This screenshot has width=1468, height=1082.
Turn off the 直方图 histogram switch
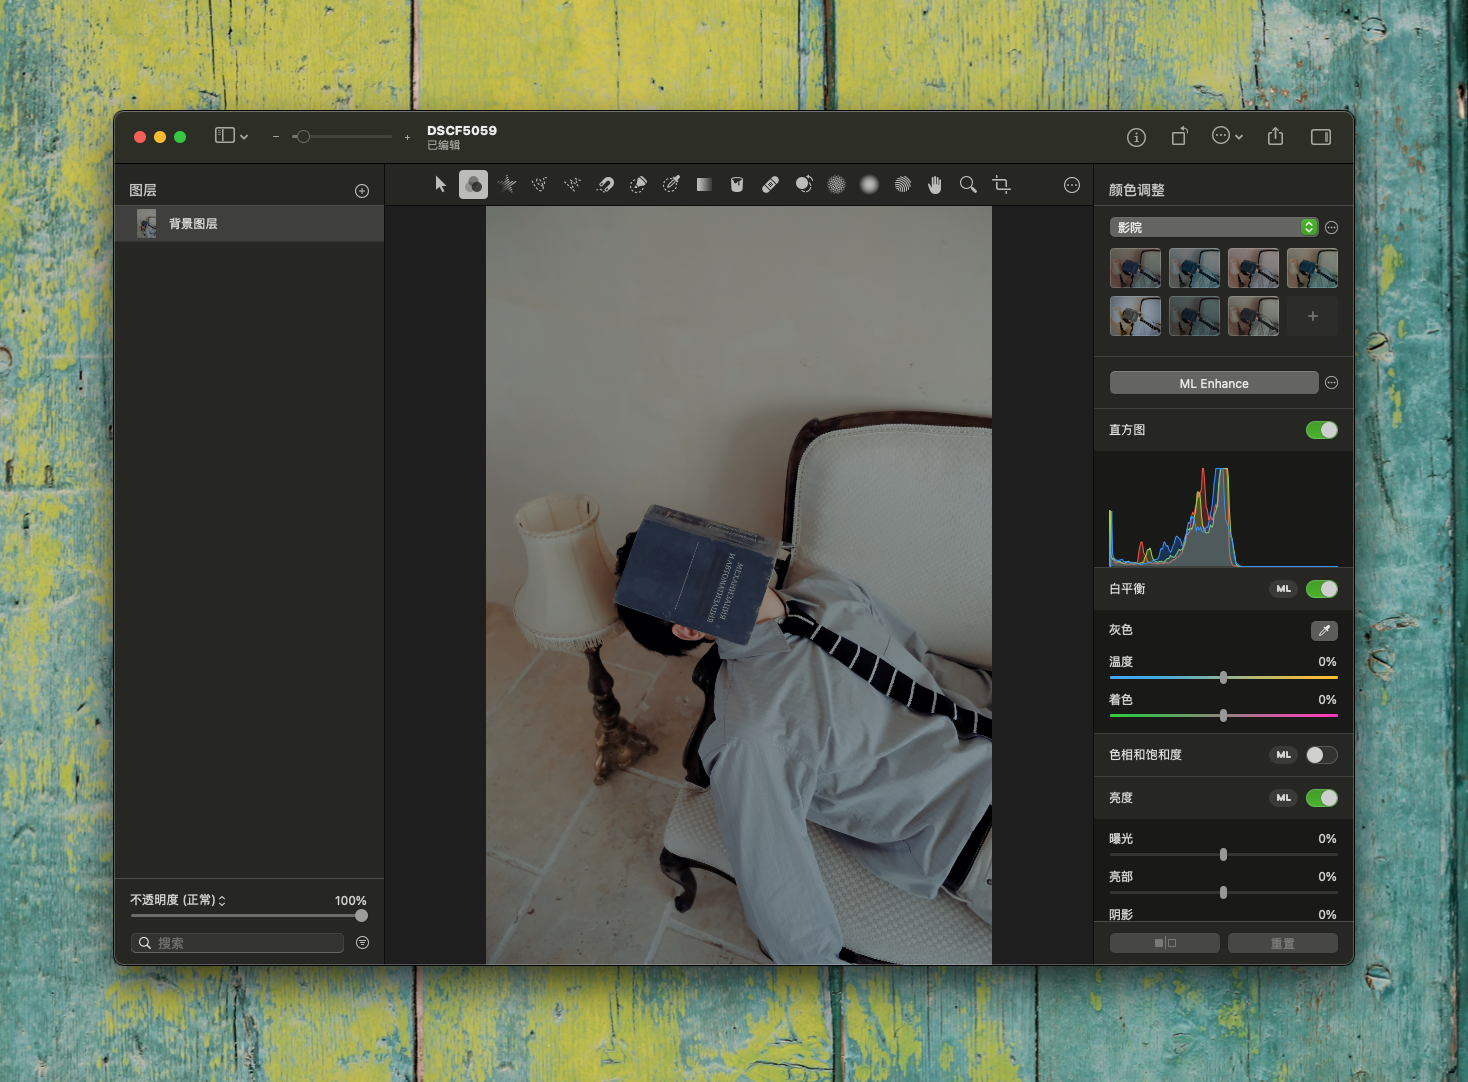pyautogui.click(x=1321, y=430)
